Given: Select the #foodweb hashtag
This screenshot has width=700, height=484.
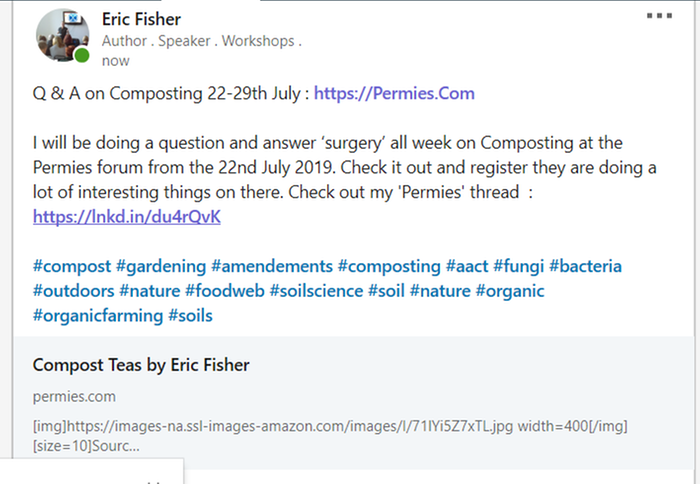Looking at the screenshot, I should (225, 291).
